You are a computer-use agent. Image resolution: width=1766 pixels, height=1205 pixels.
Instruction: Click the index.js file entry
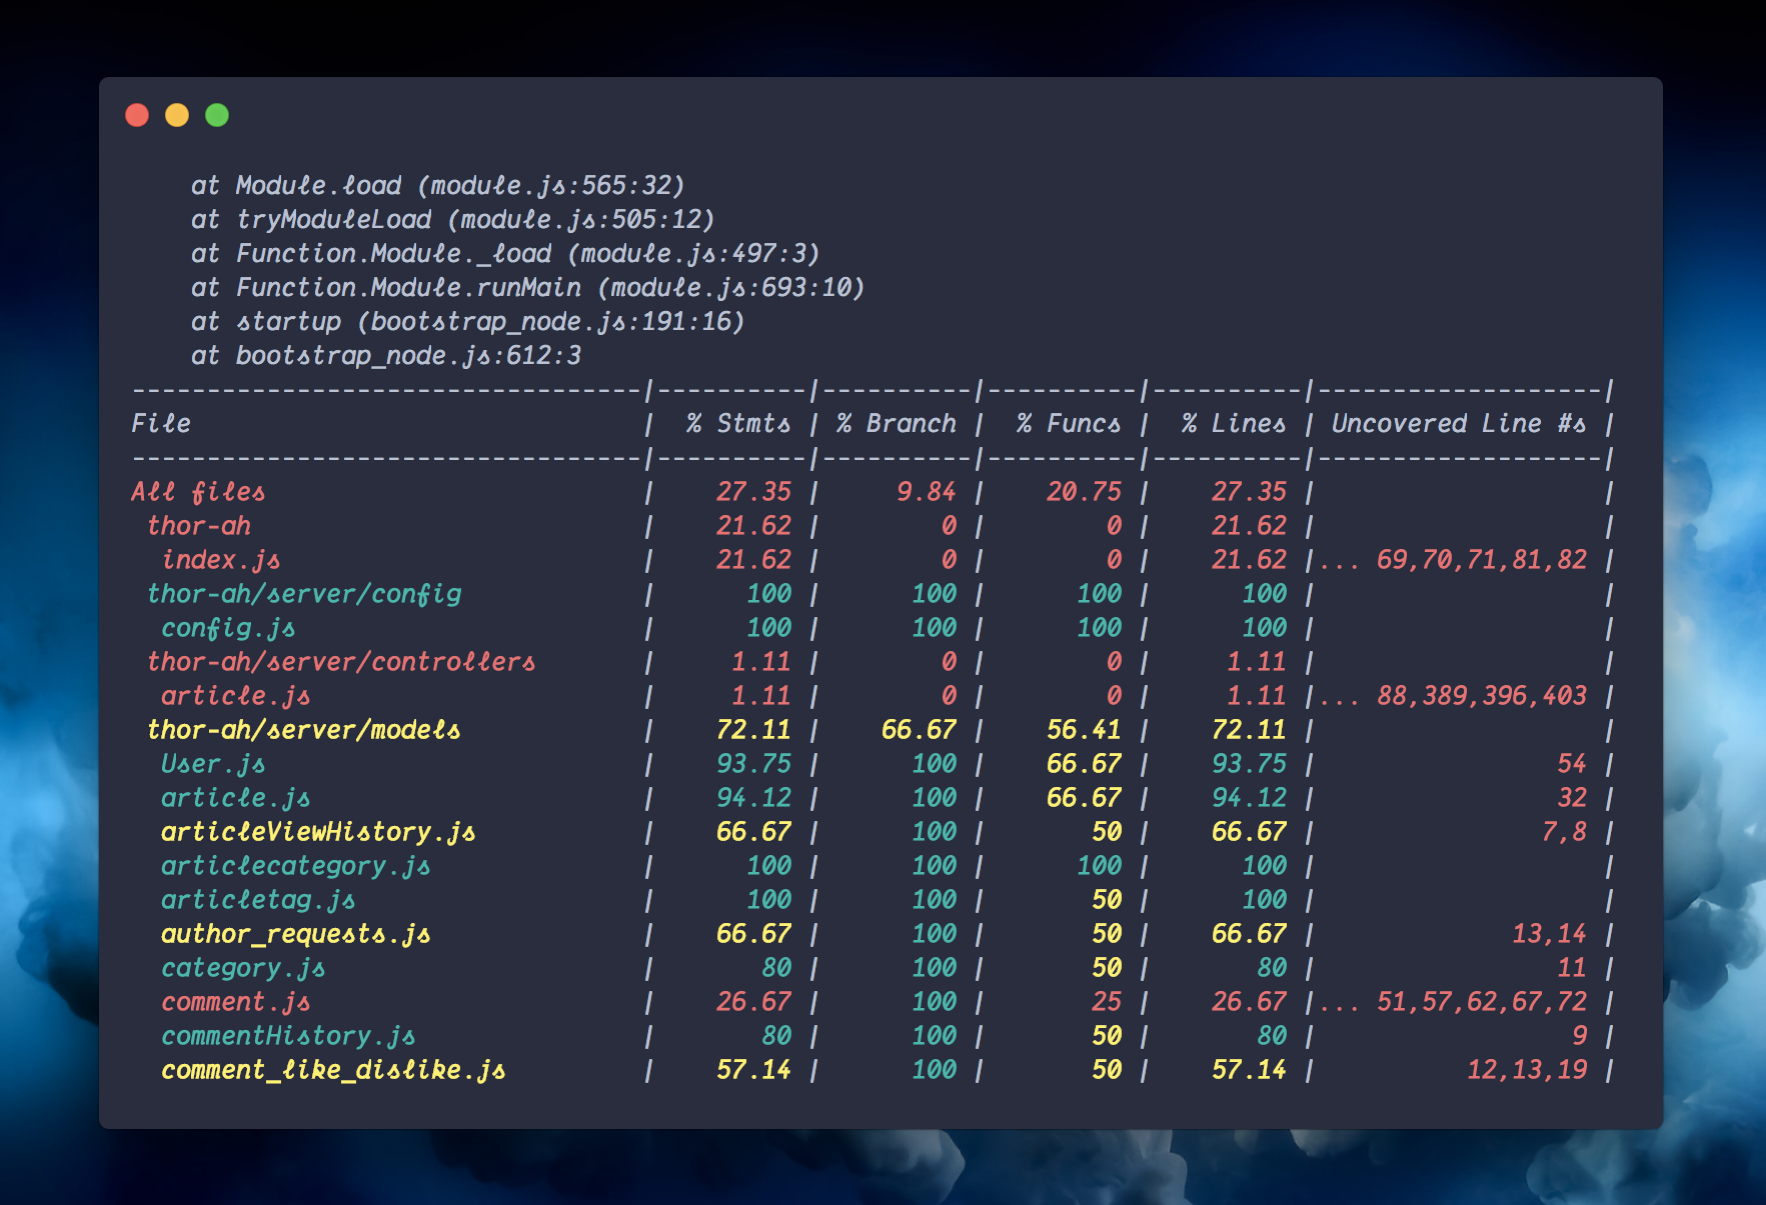(x=221, y=560)
